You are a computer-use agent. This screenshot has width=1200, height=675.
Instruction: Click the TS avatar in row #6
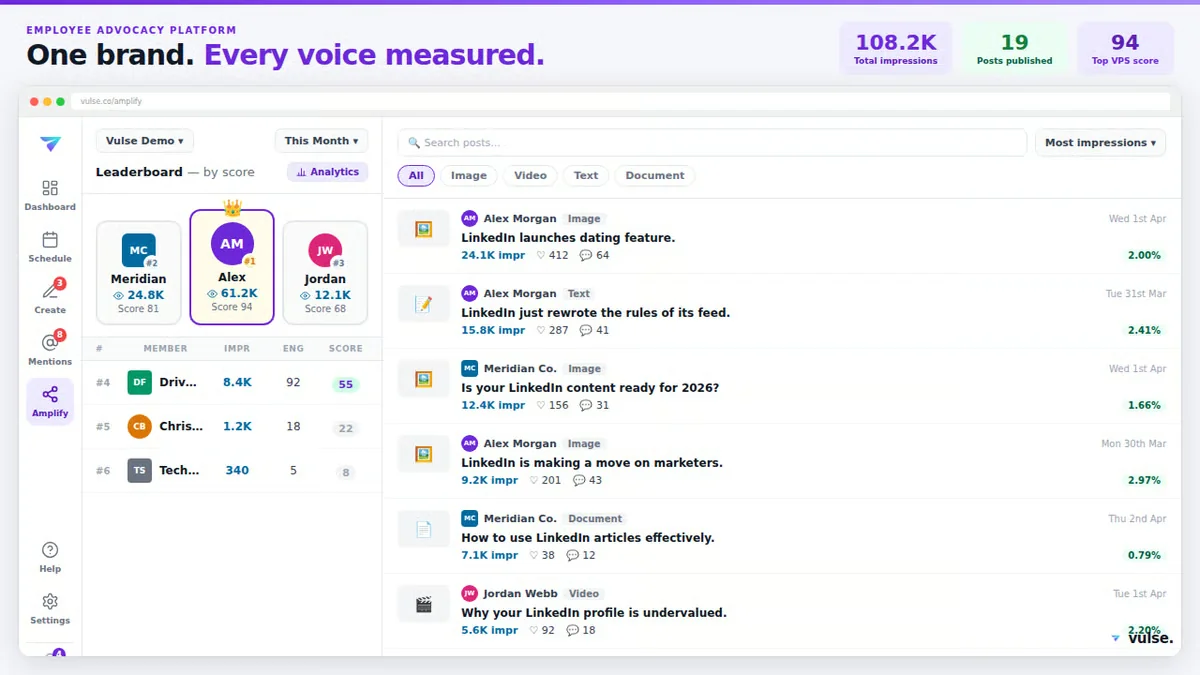pyautogui.click(x=140, y=470)
